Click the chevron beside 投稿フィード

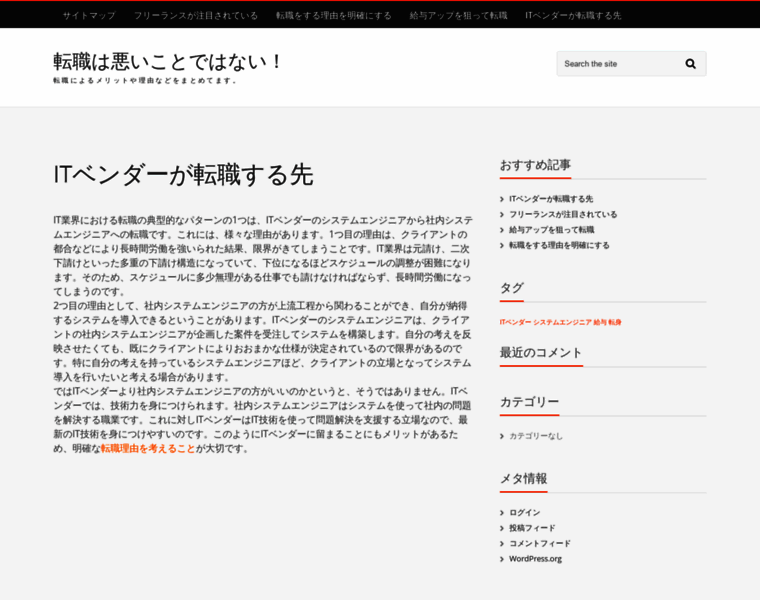click(x=502, y=528)
